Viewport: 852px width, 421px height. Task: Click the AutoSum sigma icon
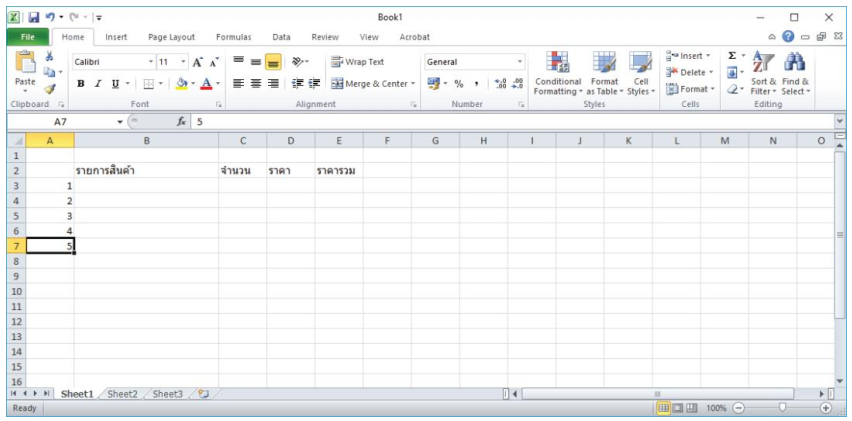tap(732, 56)
